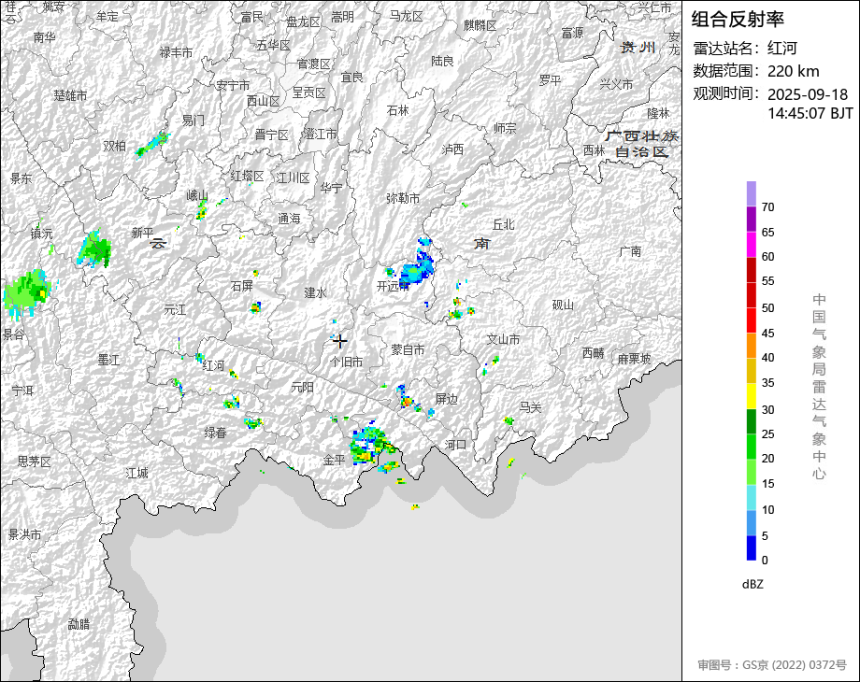Click the 个旧市 map label
Image resolution: width=860 pixels, height=682 pixels.
click(x=347, y=362)
